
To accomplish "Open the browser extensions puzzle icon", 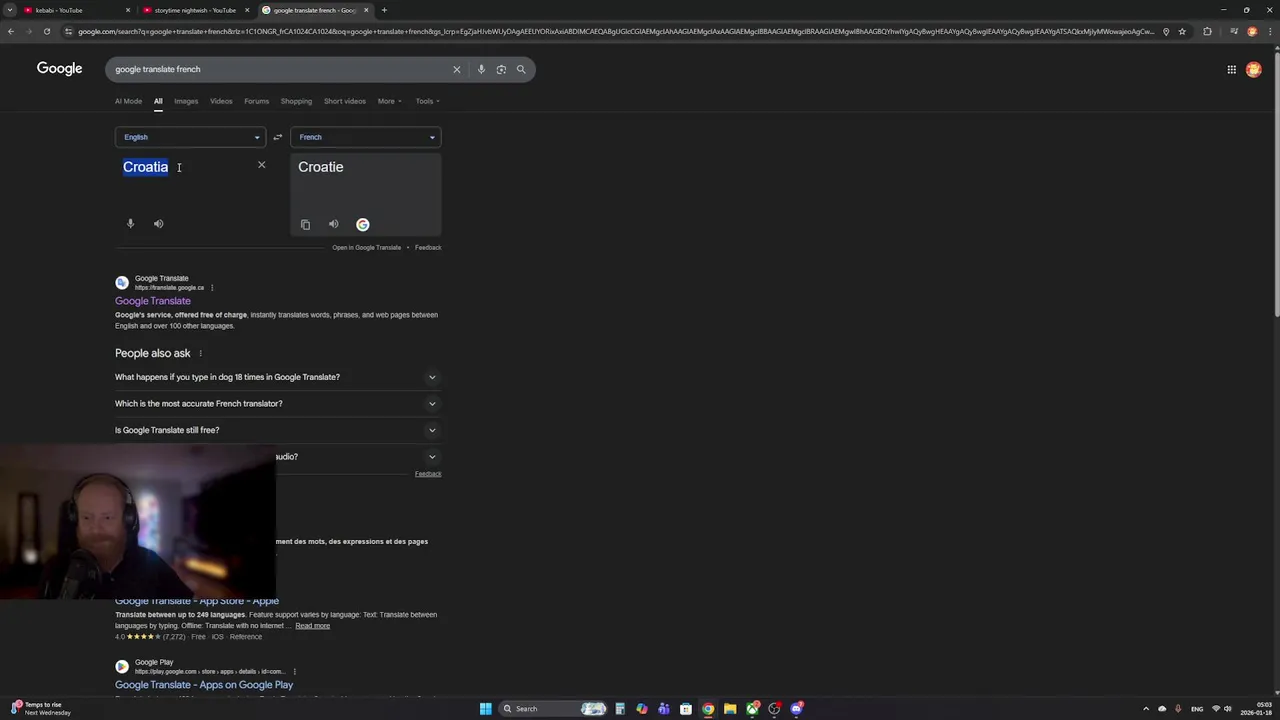I will pyautogui.click(x=1207, y=31).
